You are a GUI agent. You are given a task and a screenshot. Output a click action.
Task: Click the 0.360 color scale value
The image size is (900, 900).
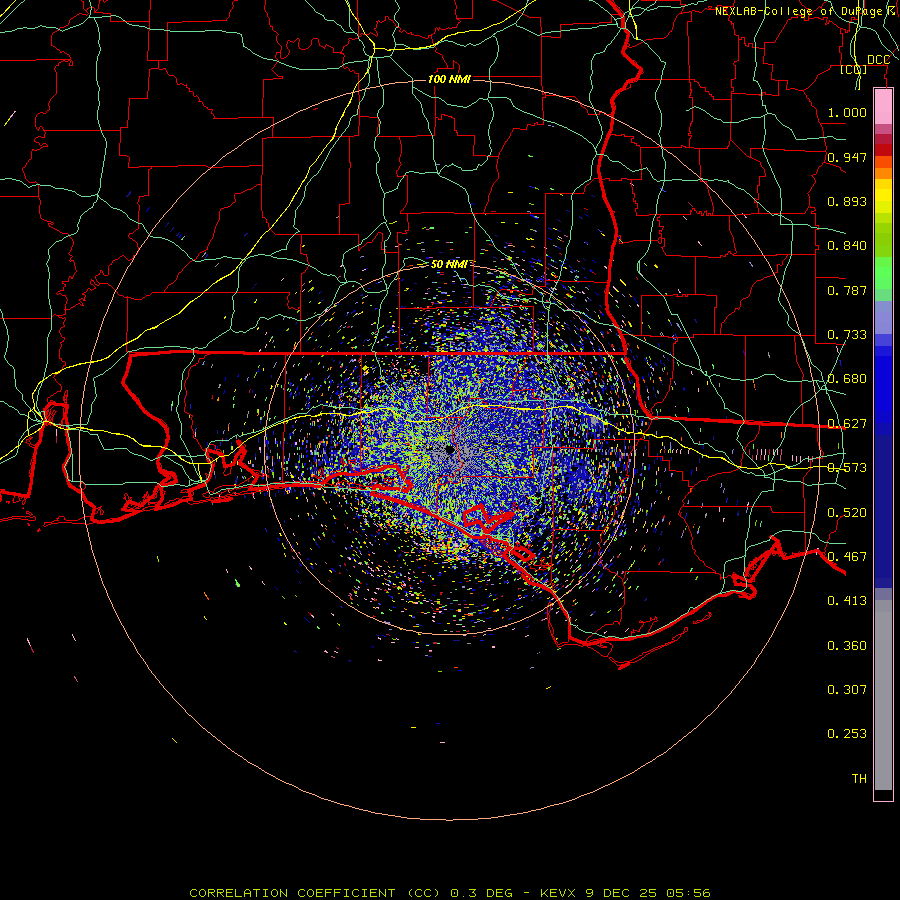tap(847, 646)
